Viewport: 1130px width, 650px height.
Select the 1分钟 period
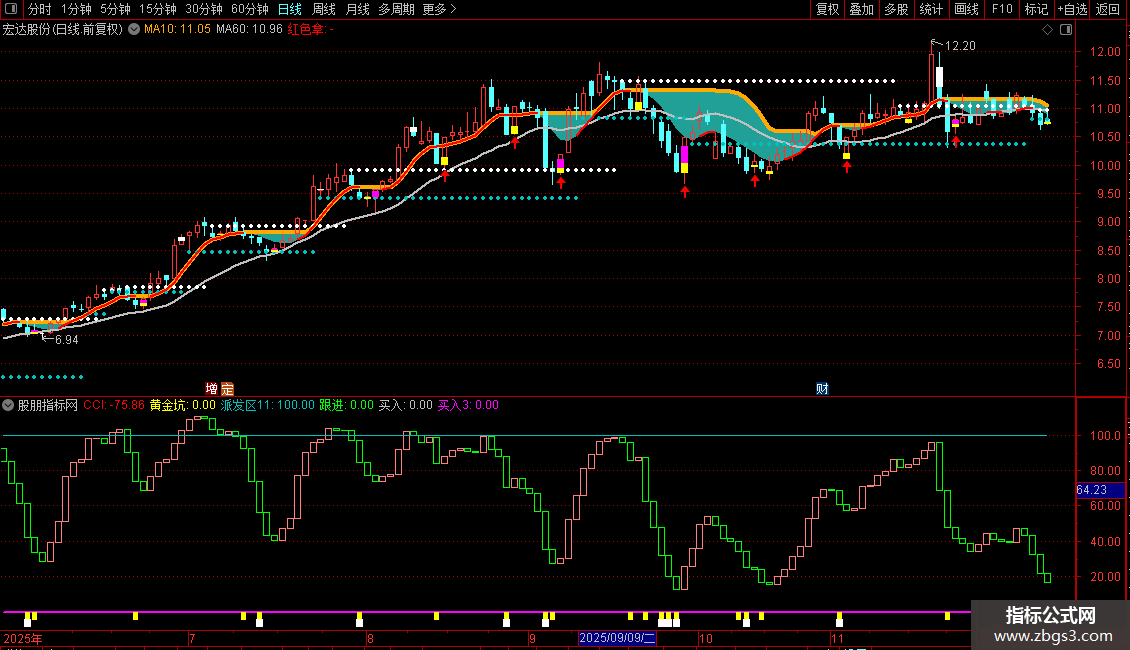(x=76, y=9)
